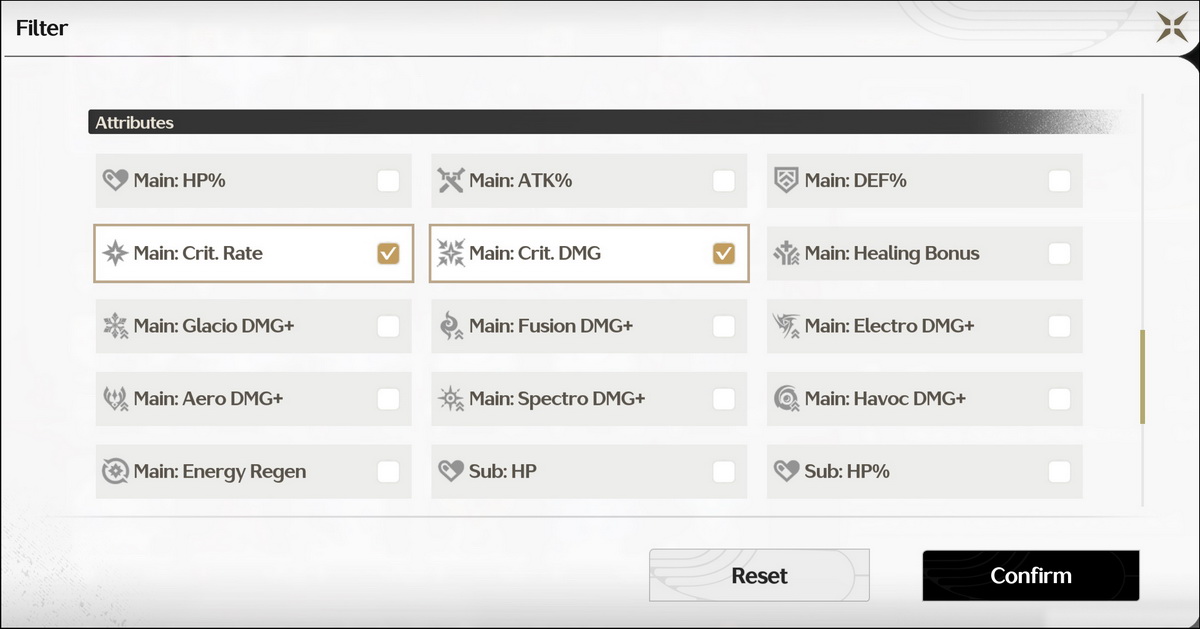Uncheck the Main: Crit. Rate checkbox
The width and height of the screenshot is (1200, 629).
pyautogui.click(x=388, y=254)
